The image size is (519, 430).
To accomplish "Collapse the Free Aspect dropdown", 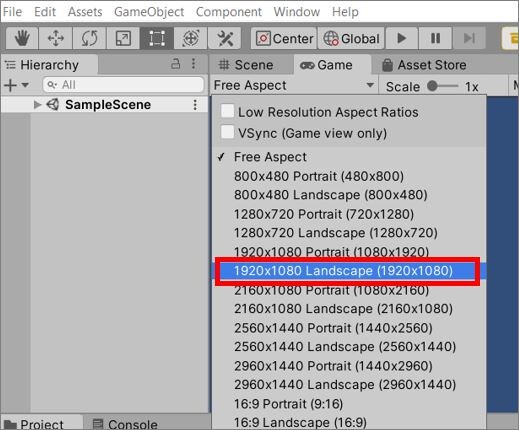I will [294, 85].
